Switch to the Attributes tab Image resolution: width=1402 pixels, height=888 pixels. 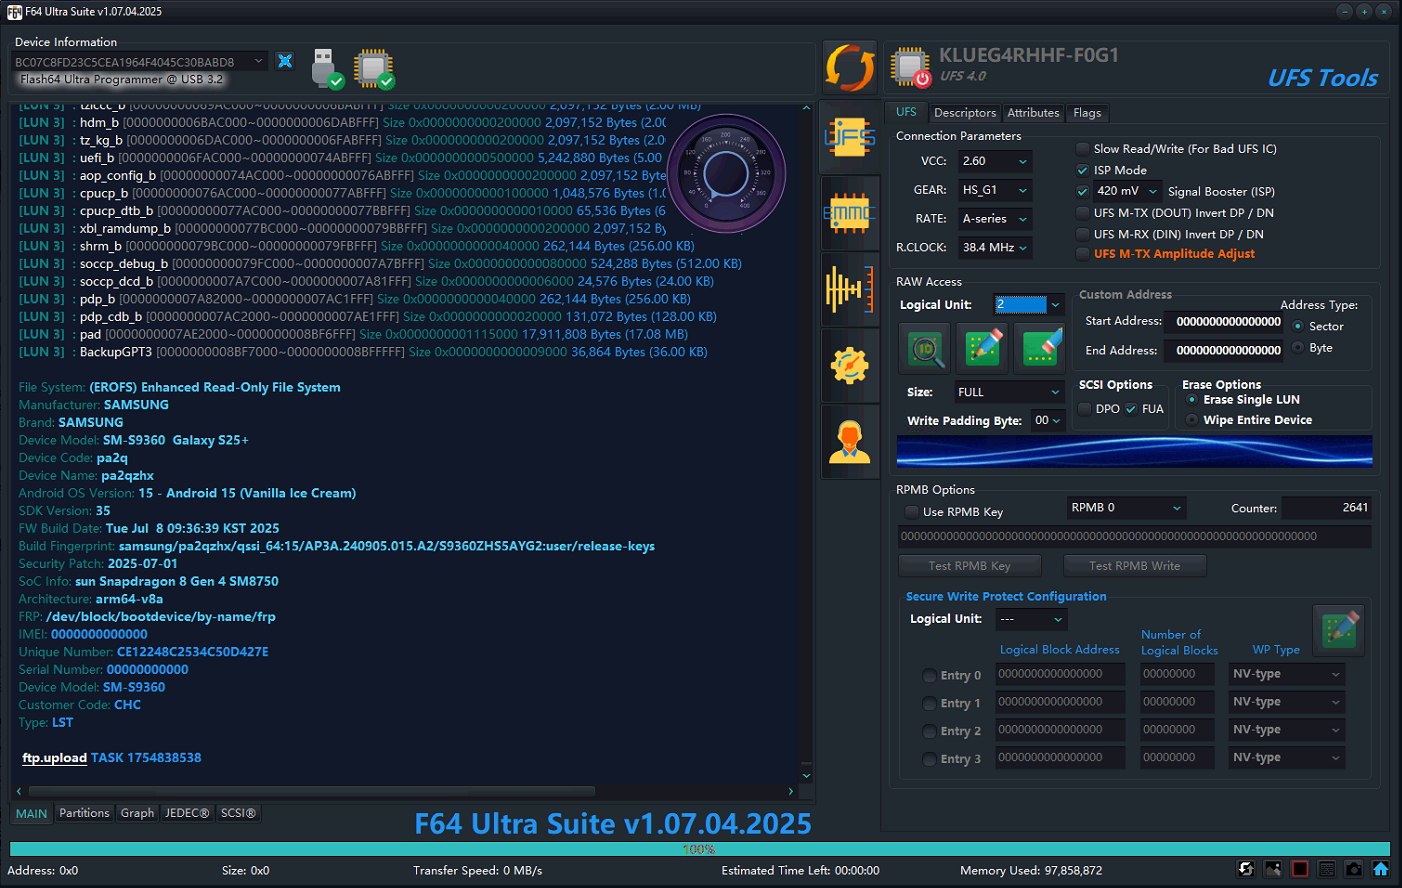click(x=1033, y=113)
